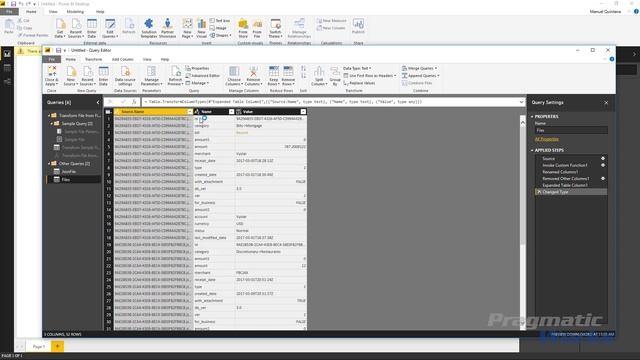
Task: Click Remove Rows icon
Action: [288, 71]
